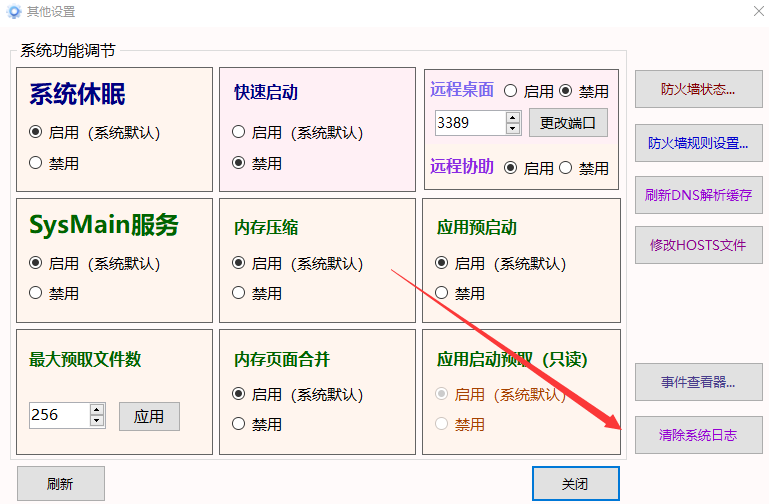Click the 最大预取文件数 heading
Screen dimensions: 769x504
[x=85, y=359]
